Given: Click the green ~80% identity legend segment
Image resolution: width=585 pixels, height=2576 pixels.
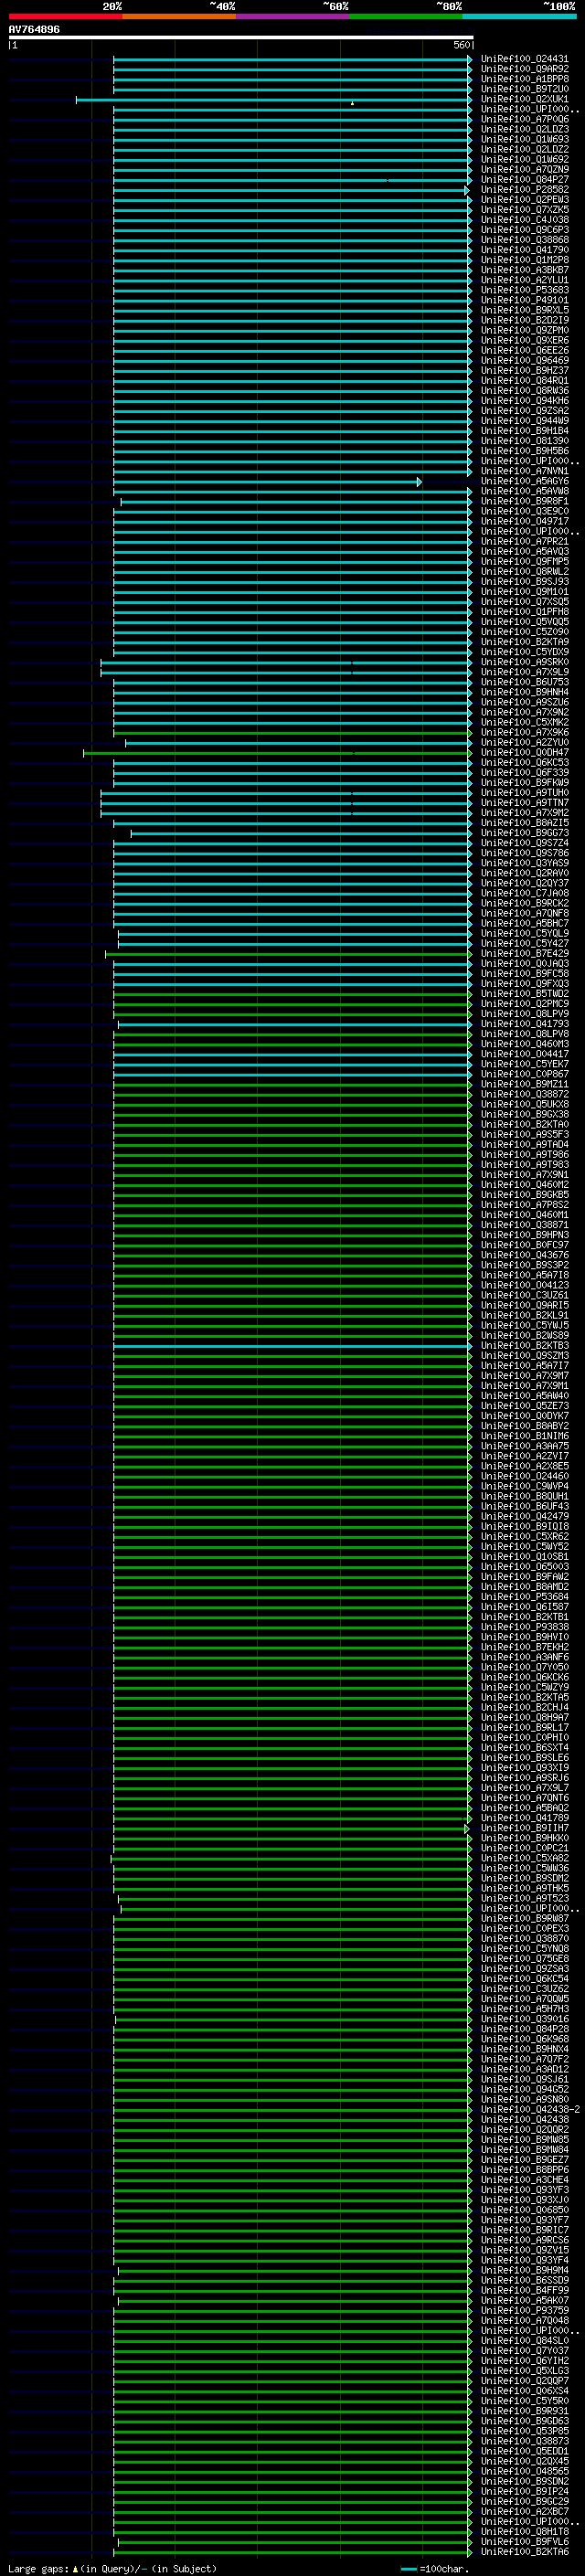Looking at the screenshot, I should (406, 16).
